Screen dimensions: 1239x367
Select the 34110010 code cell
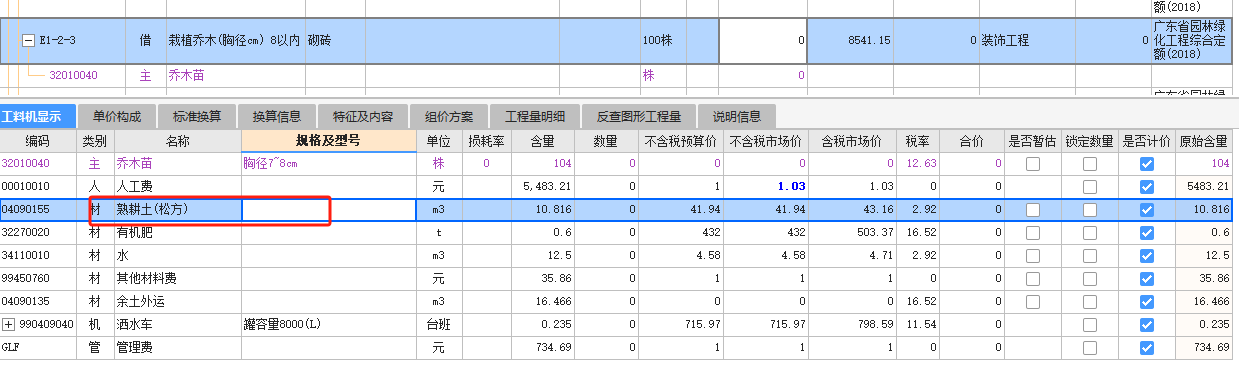pyautogui.click(x=39, y=255)
